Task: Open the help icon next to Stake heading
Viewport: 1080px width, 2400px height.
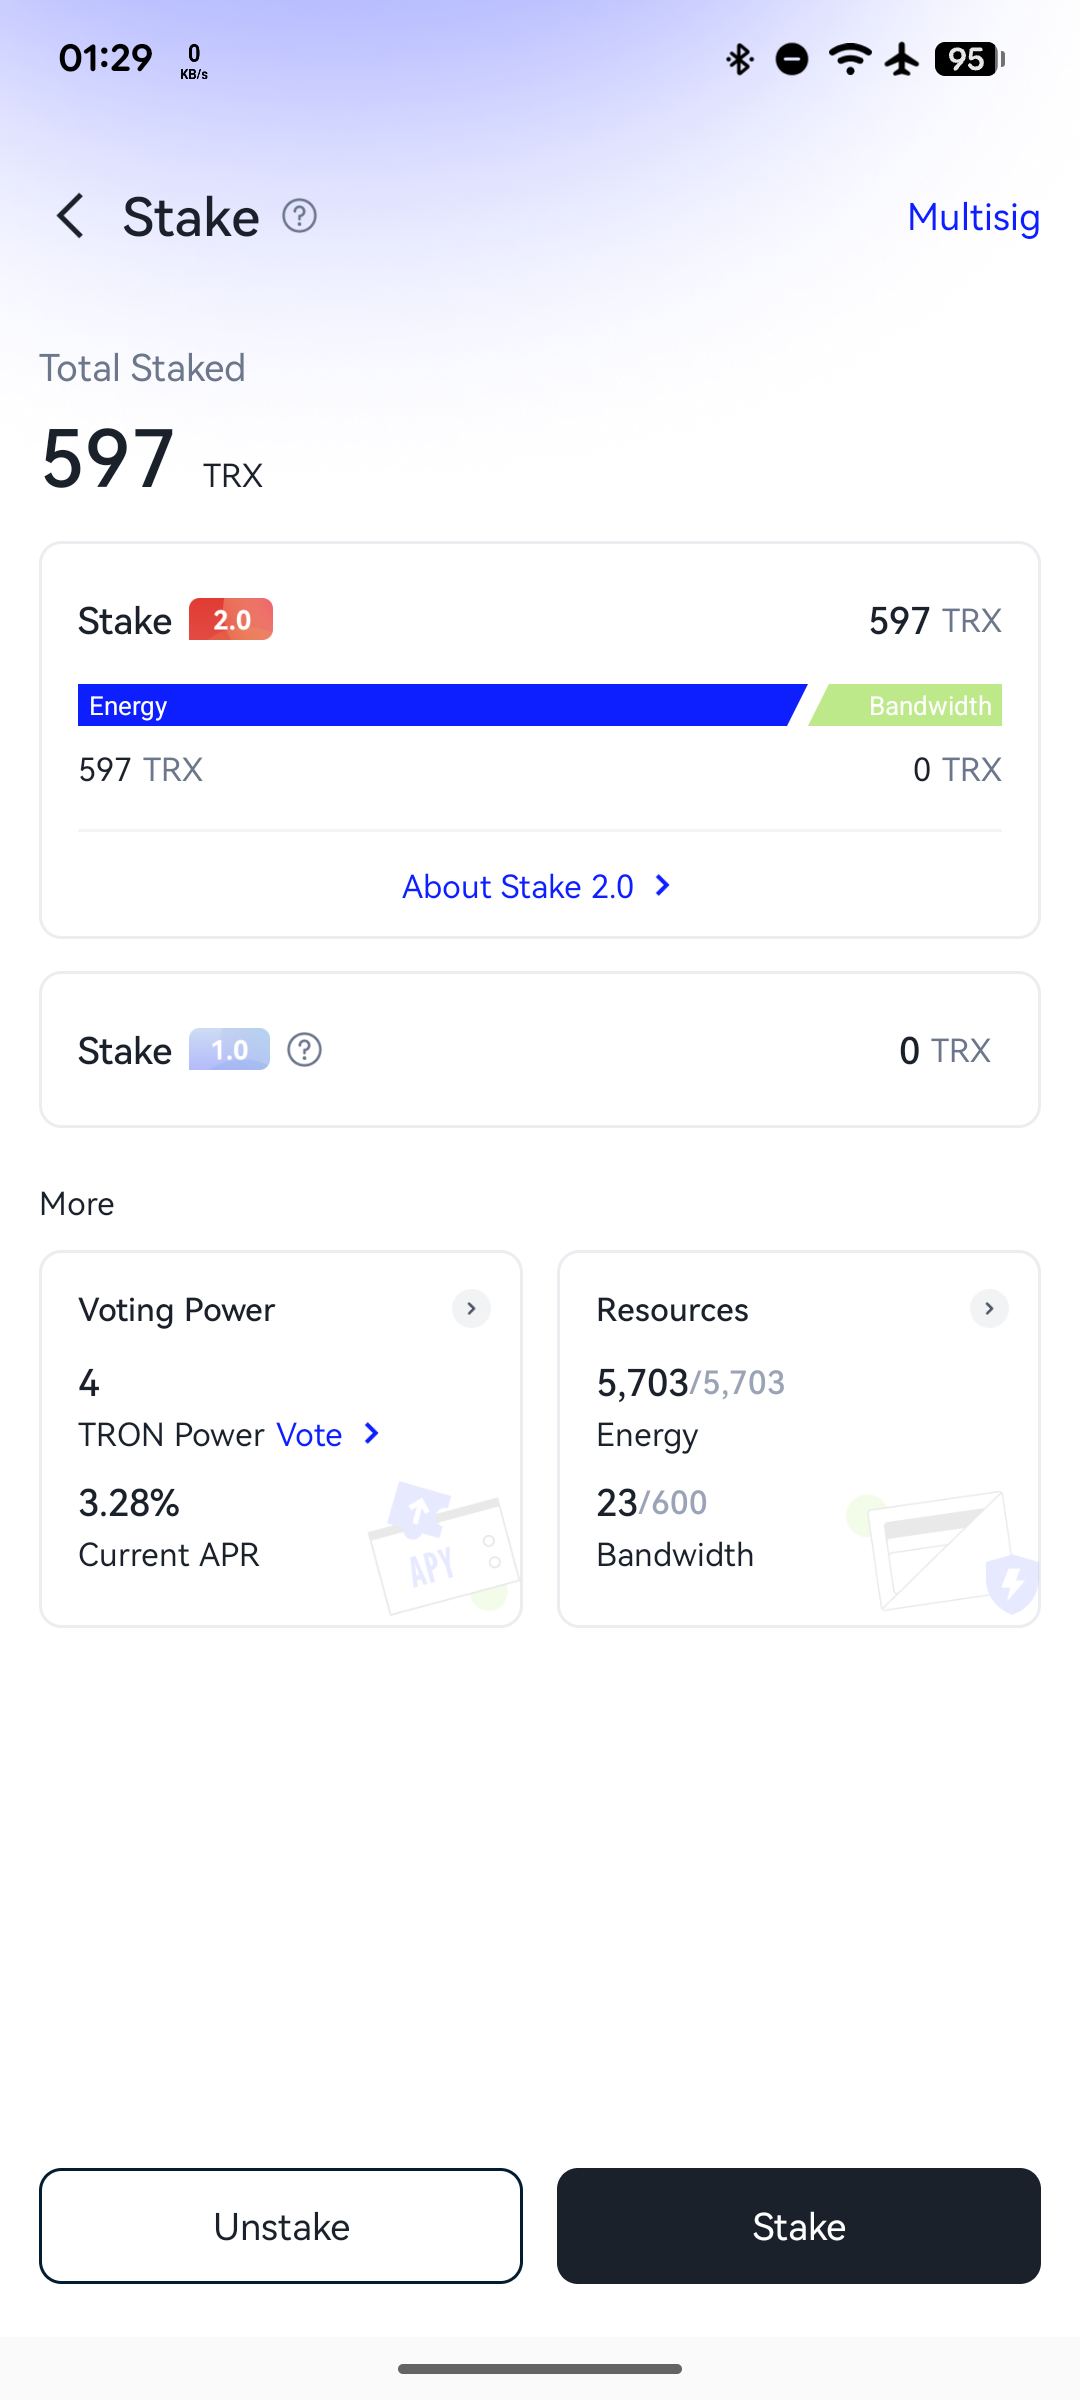Action: click(x=299, y=216)
